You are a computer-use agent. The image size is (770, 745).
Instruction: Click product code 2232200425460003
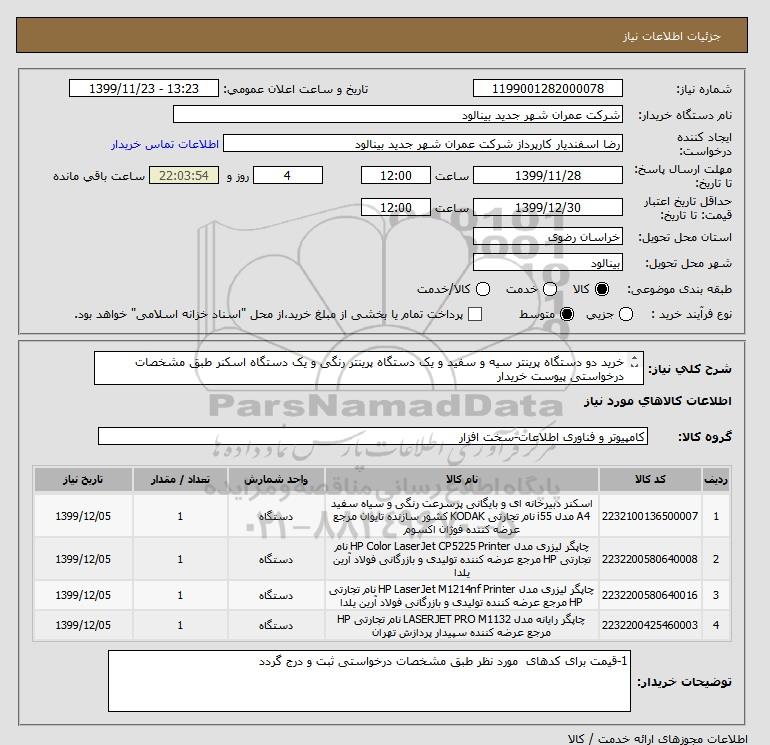pos(650,625)
